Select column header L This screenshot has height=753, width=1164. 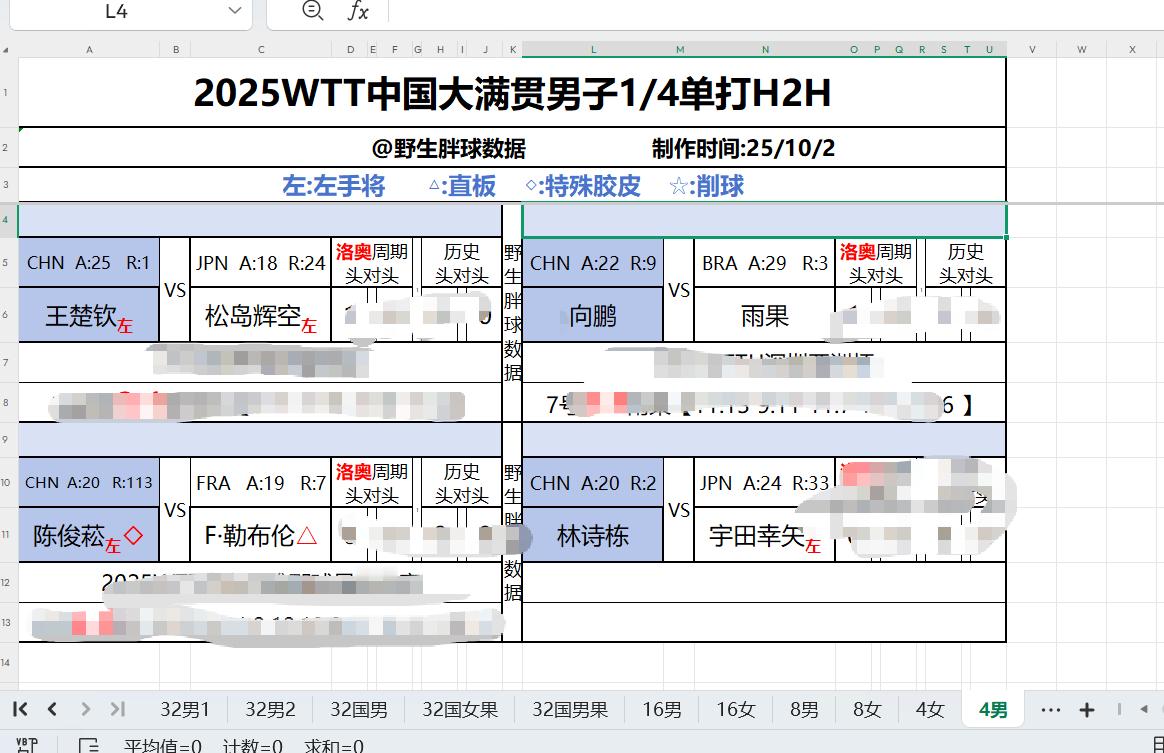[x=593, y=50]
